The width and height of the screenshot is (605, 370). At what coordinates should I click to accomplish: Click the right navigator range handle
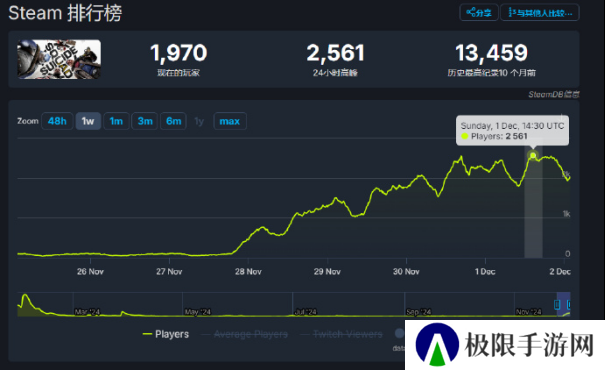pos(569,305)
